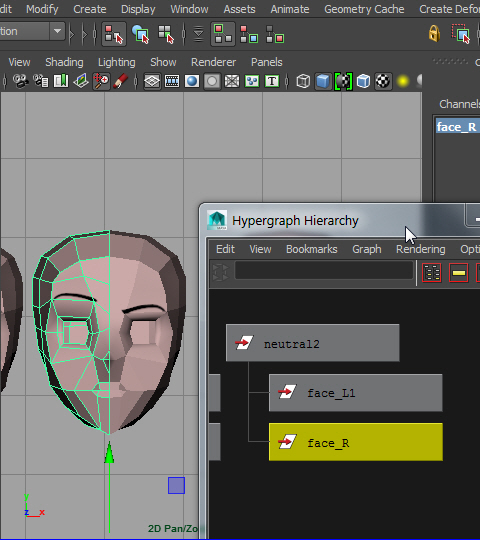Open the camera attributes icon

point(41,81)
